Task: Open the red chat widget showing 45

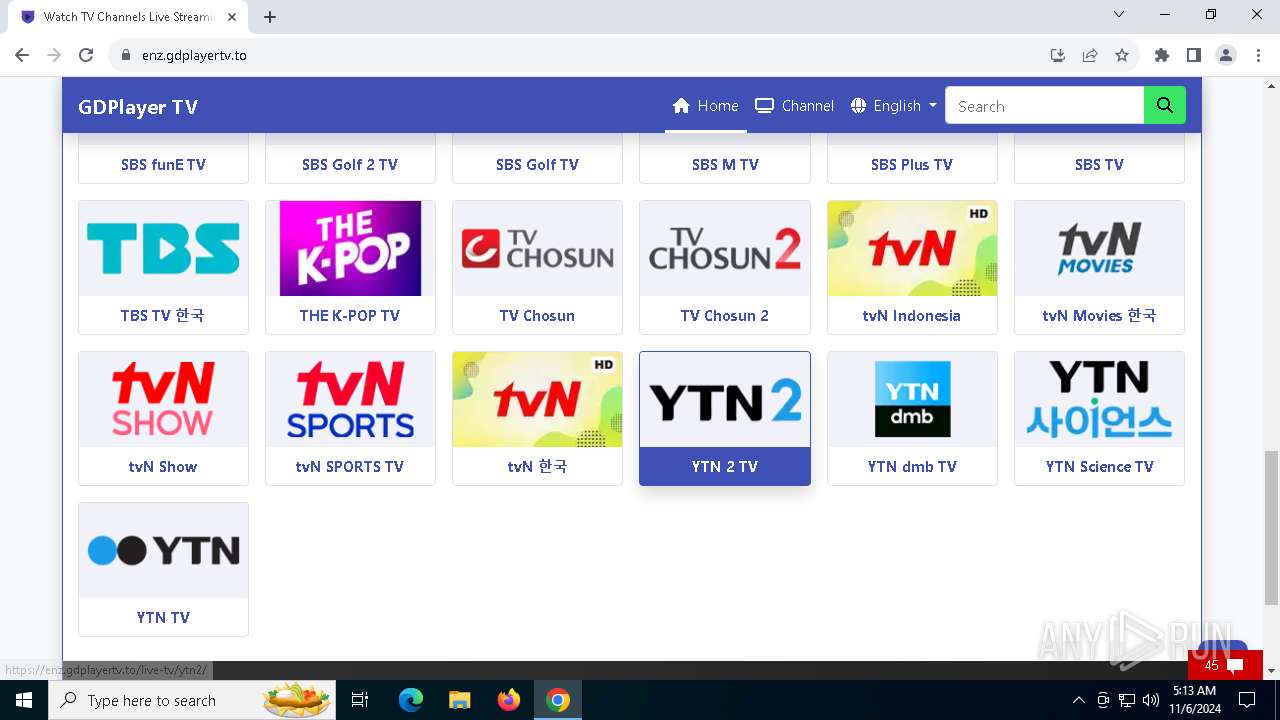Action: click(1225, 665)
